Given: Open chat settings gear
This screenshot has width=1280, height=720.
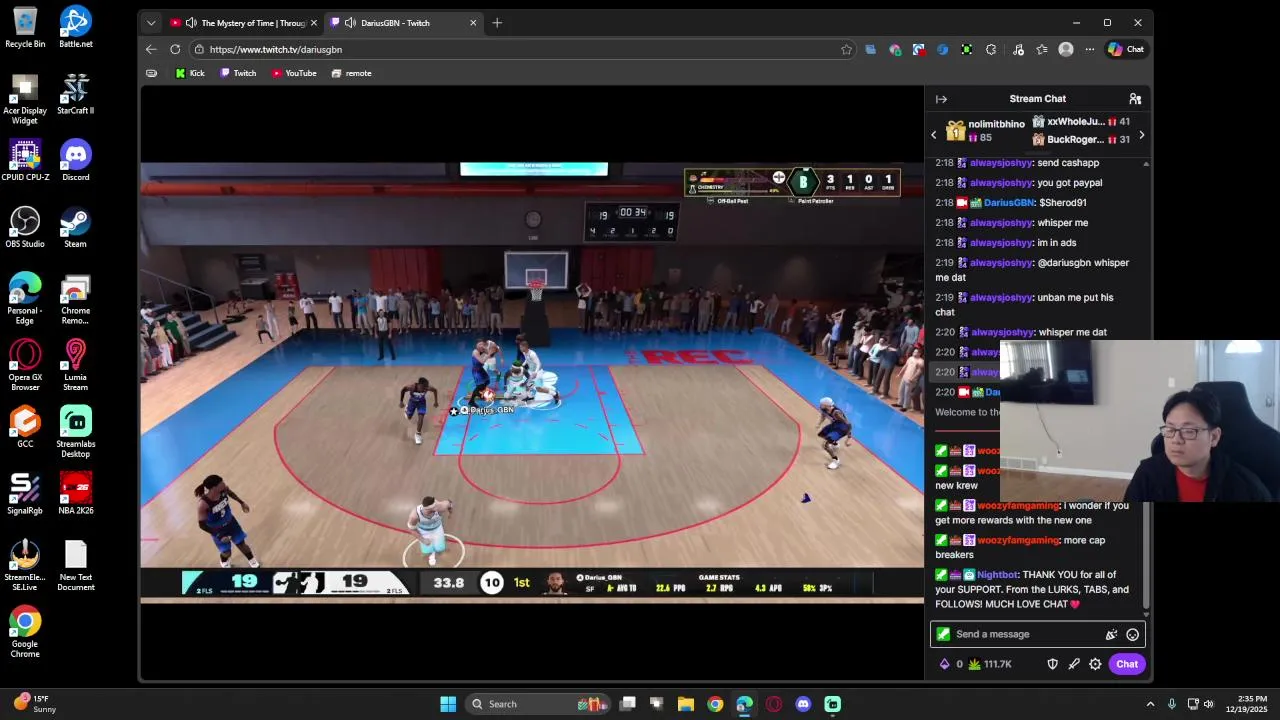Looking at the screenshot, I should [1095, 664].
